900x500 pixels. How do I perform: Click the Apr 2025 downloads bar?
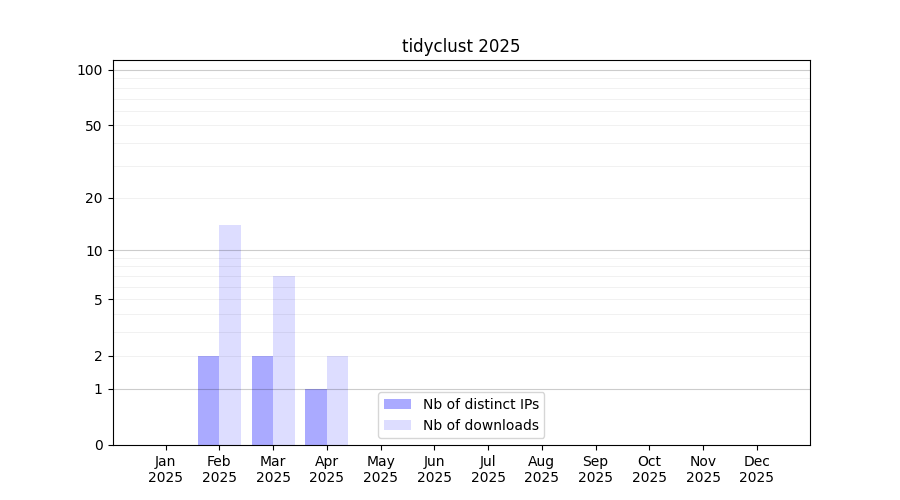pos(337,400)
